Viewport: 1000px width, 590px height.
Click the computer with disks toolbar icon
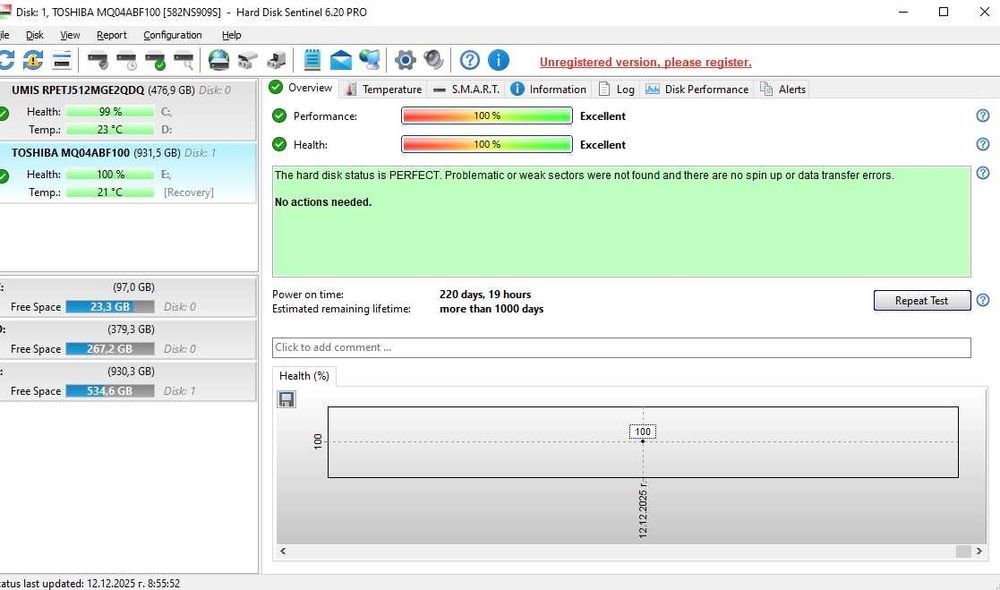pos(276,61)
